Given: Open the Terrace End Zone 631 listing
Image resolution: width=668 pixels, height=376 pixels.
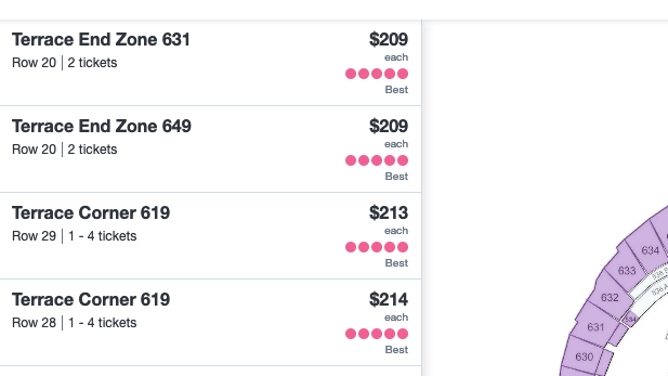Looking at the screenshot, I should [210, 63].
